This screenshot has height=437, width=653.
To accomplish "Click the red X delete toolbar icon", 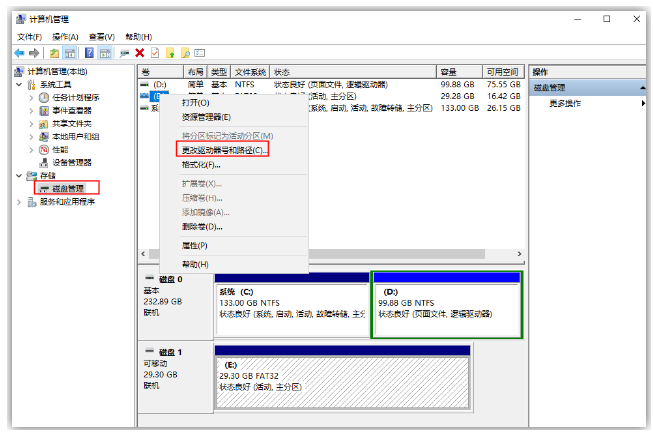I will click(x=140, y=53).
